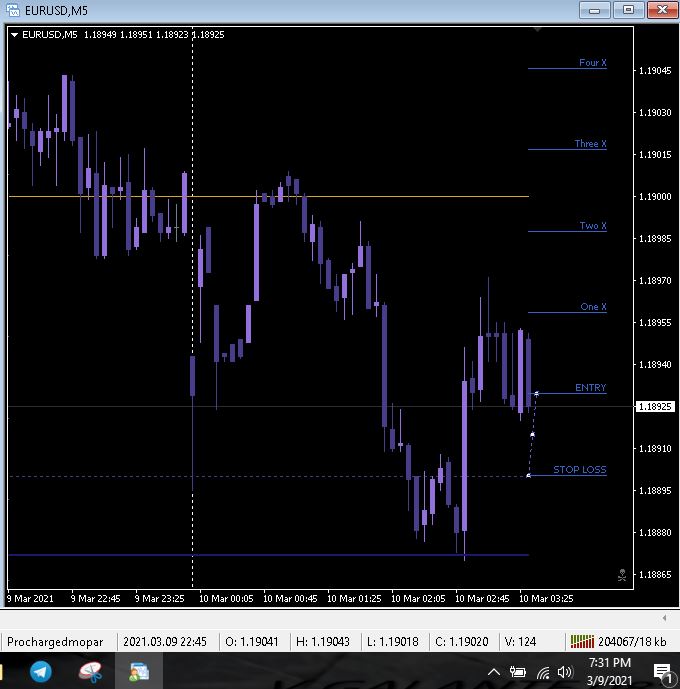Screen dimensions: 680x689
Task: Click the 2021.03.09 22:45 status bar field
Action: [x=165, y=642]
